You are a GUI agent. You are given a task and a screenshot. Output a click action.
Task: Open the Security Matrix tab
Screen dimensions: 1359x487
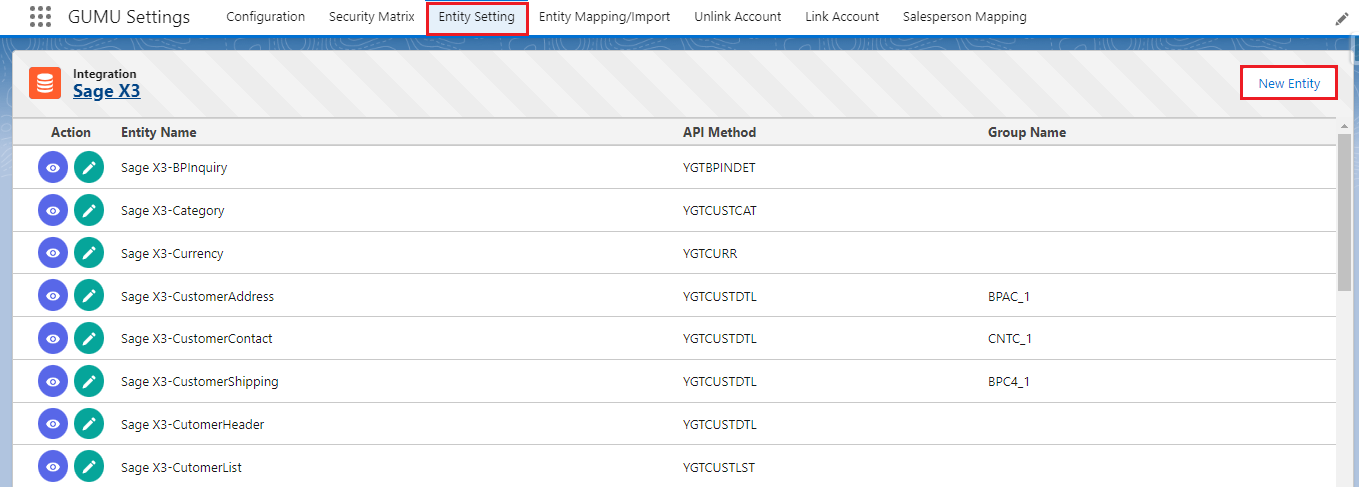click(x=371, y=17)
